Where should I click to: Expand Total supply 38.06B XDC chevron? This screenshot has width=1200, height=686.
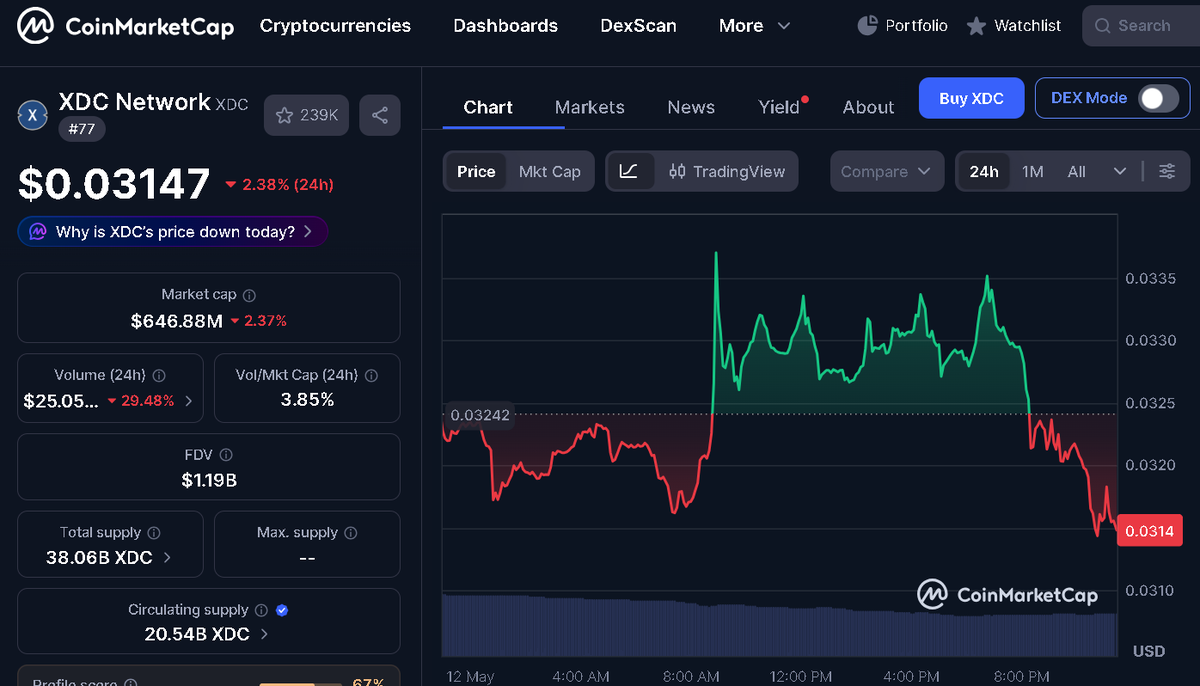tap(167, 557)
